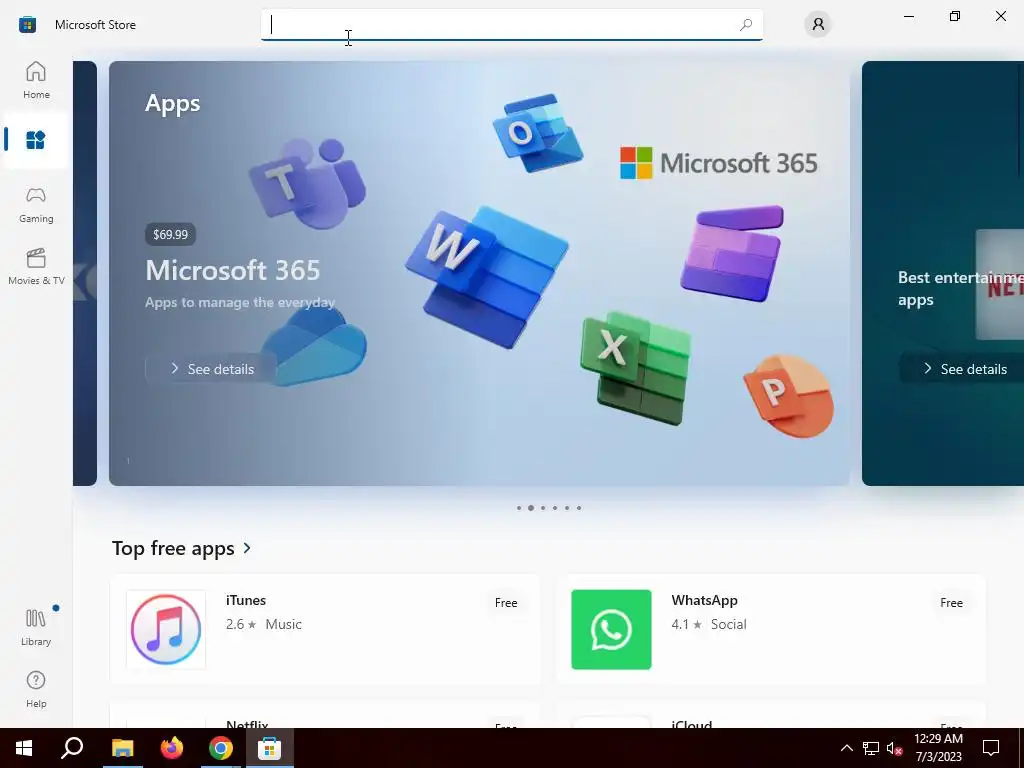Click See details for Microsoft 365
The image size is (1024, 768).
point(210,369)
